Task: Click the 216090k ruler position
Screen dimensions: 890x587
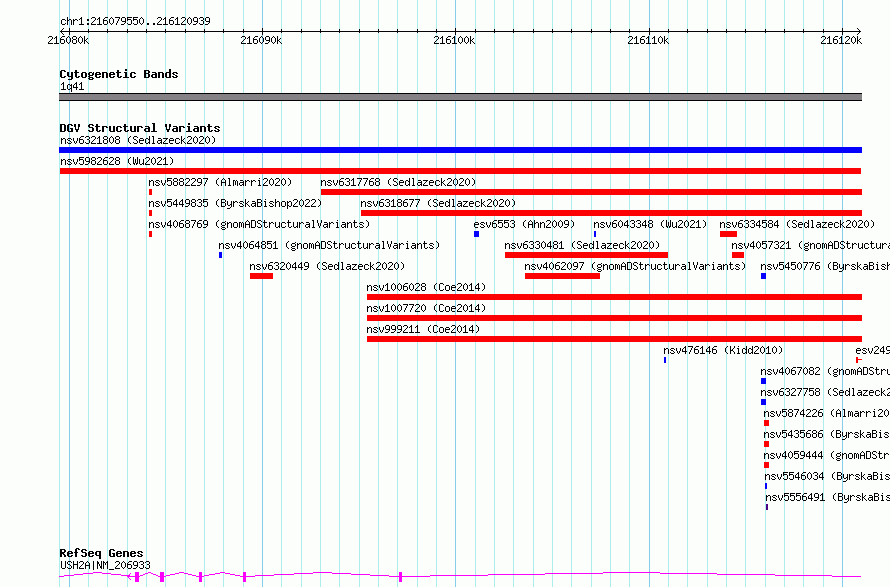Action: pyautogui.click(x=261, y=40)
